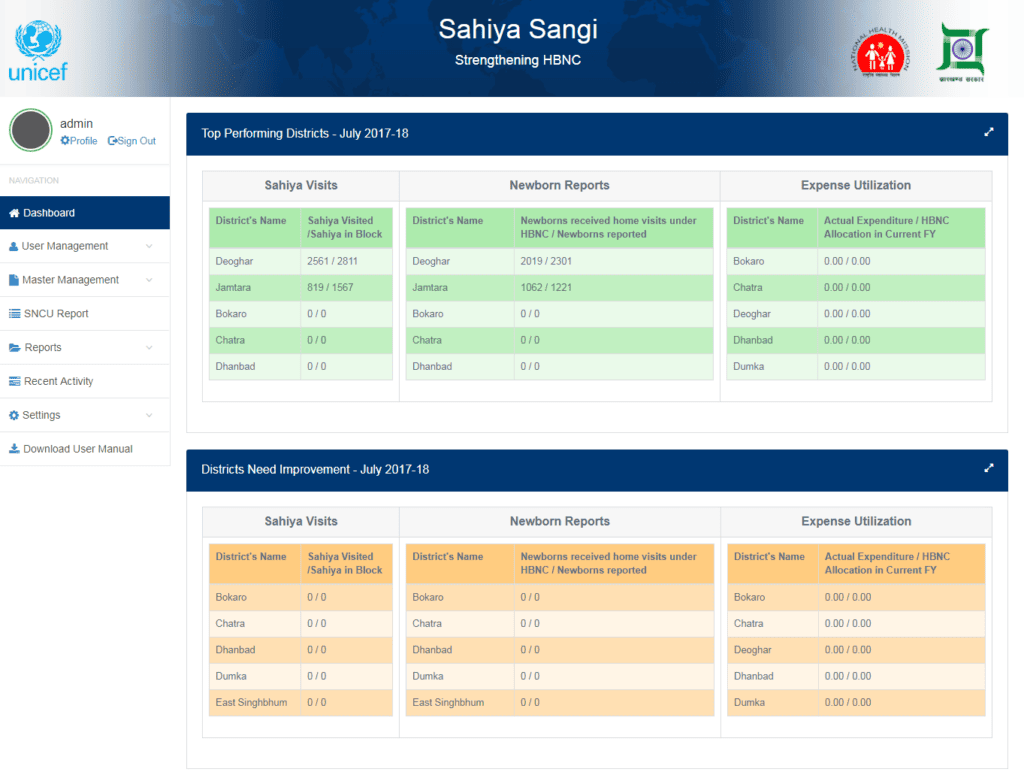
Task: Click the National Health Mission logo
Action: click(x=879, y=53)
